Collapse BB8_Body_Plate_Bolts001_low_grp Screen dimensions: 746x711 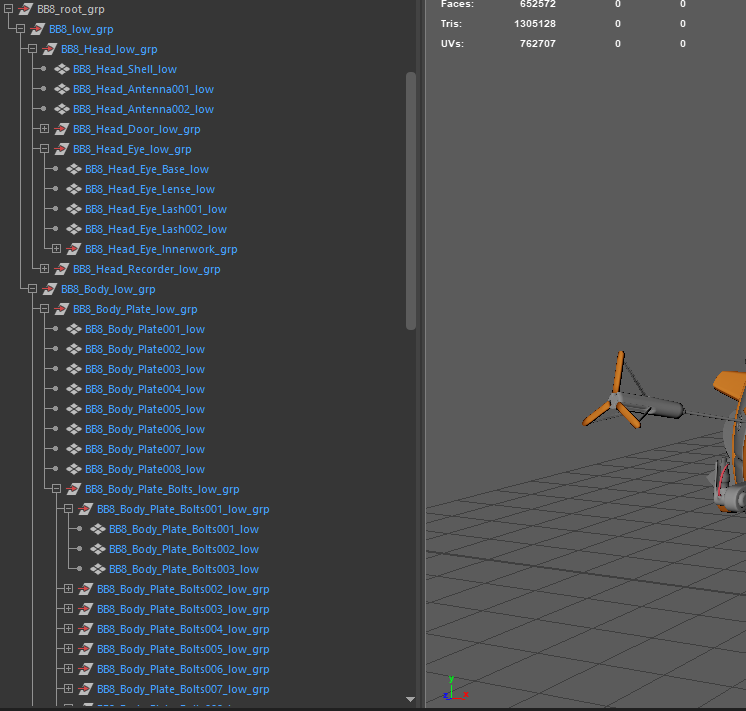click(x=68, y=508)
